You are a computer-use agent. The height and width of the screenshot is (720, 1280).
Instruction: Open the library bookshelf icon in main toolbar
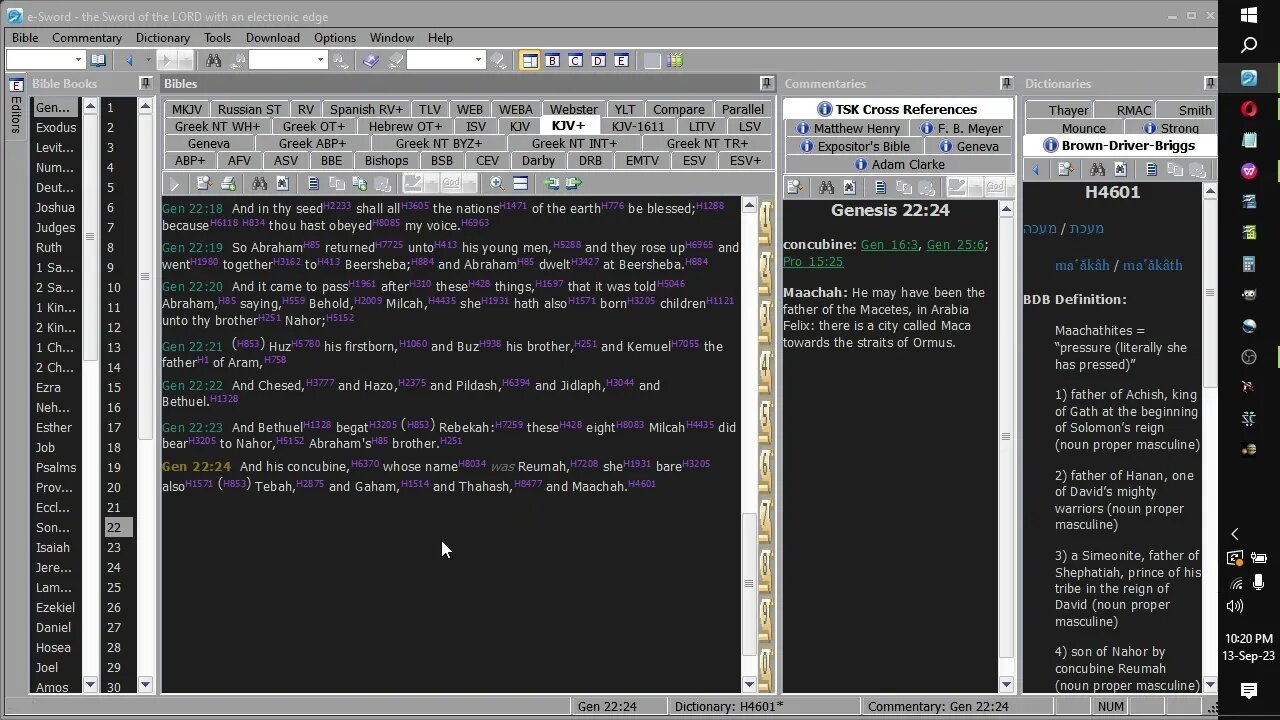676,61
